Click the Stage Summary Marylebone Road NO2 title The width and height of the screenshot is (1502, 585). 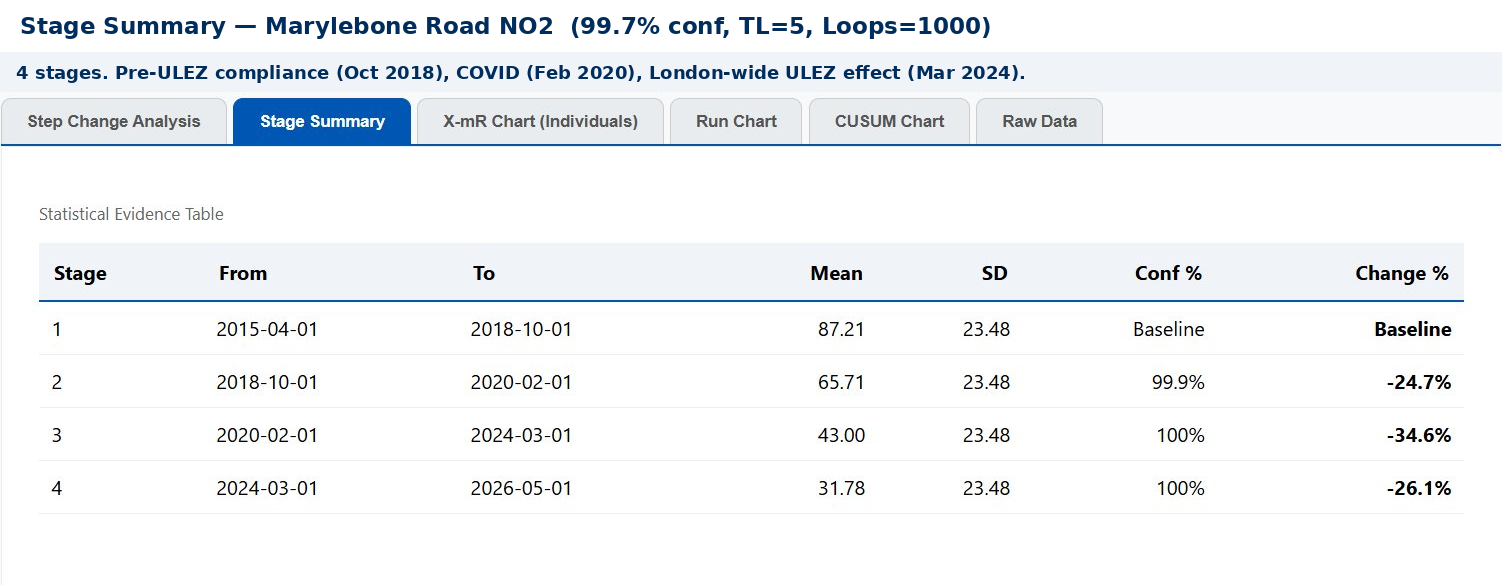pos(505,27)
